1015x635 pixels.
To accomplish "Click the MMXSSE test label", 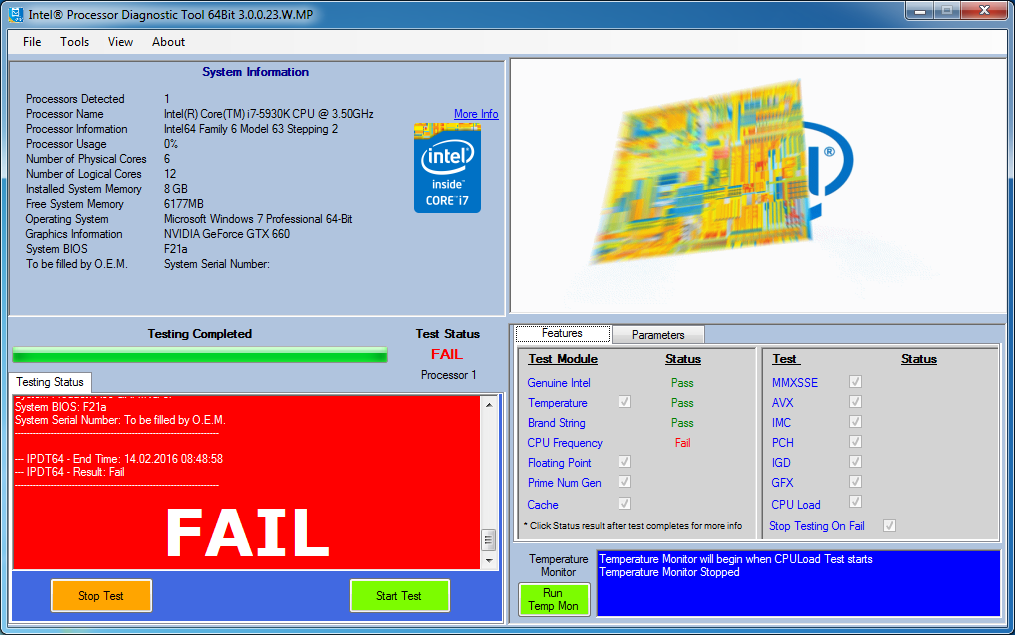I will click(x=795, y=383).
